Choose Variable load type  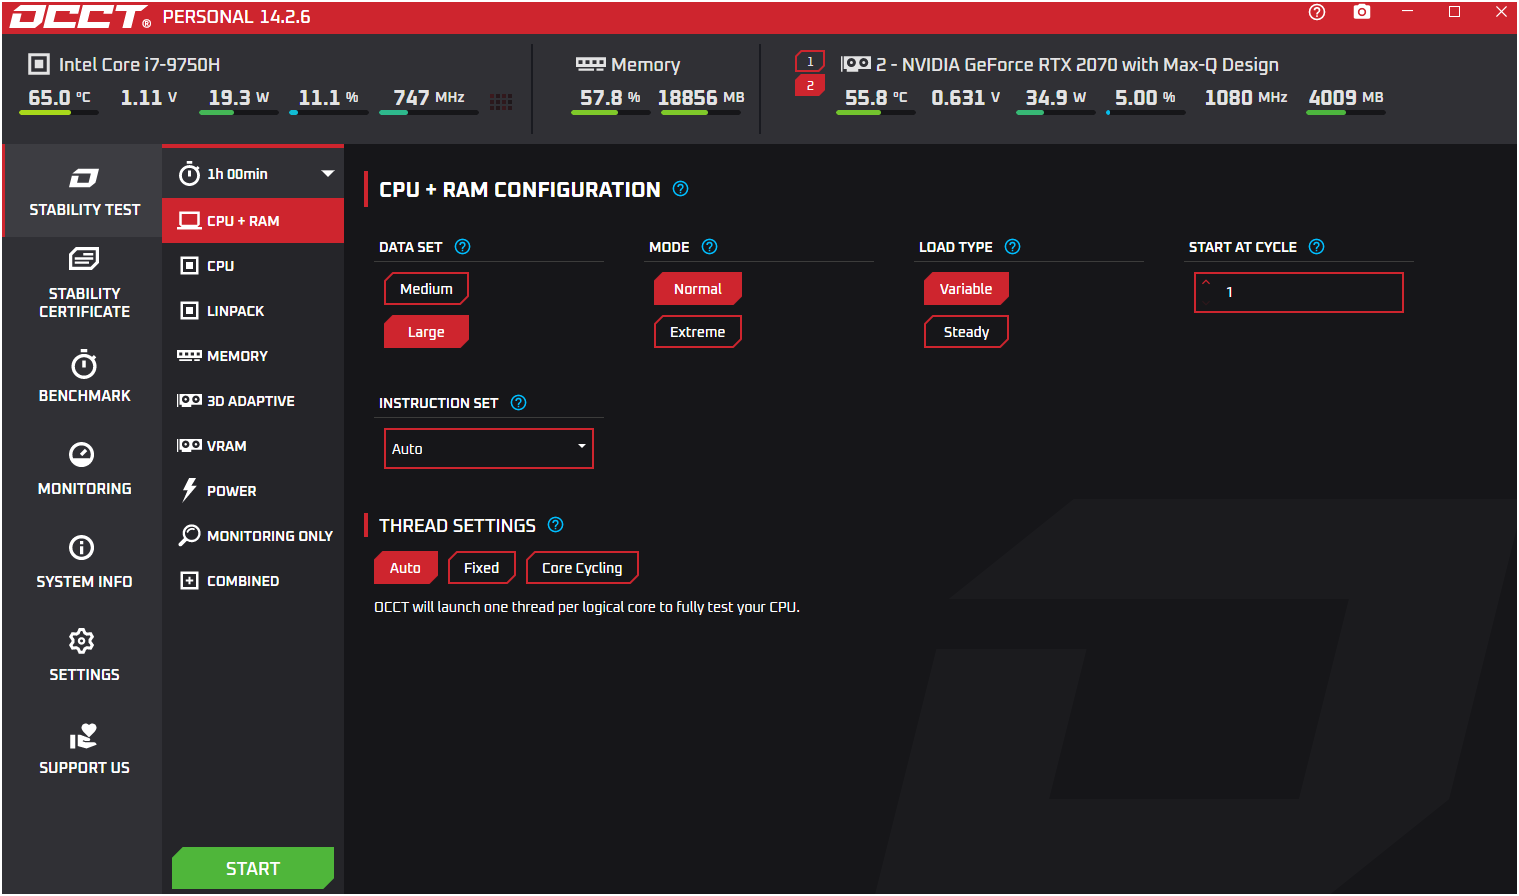(x=966, y=289)
